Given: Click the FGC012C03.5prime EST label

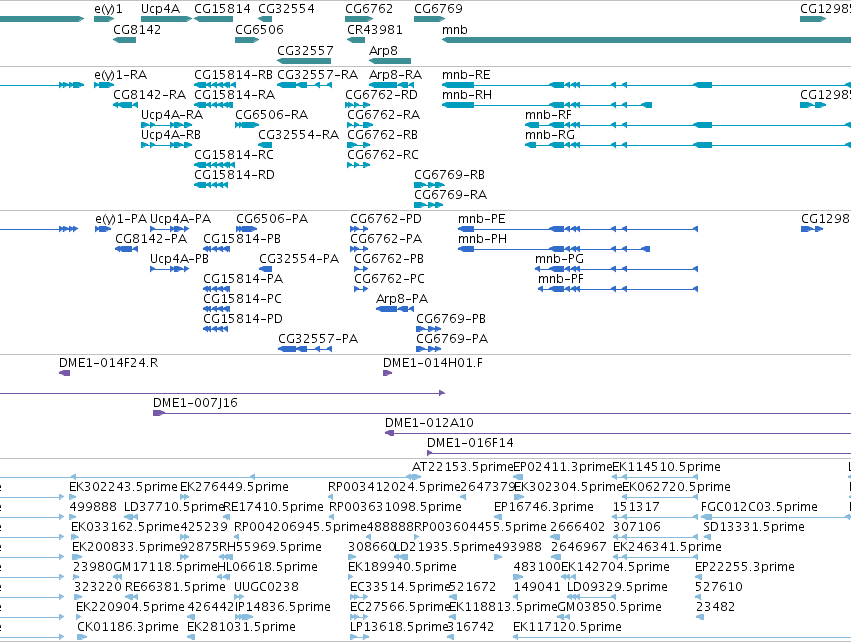Looking at the screenshot, I should tap(759, 507).
